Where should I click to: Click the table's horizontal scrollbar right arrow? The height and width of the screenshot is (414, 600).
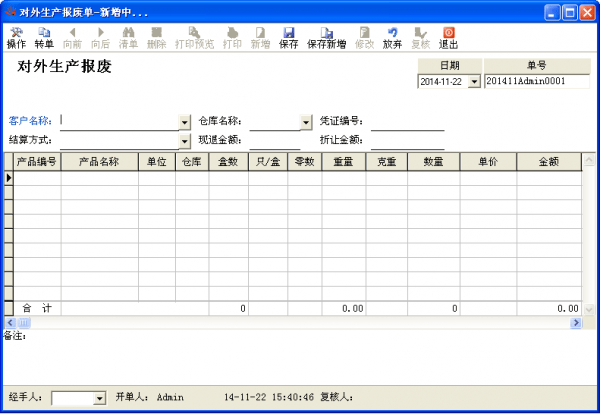(576, 323)
